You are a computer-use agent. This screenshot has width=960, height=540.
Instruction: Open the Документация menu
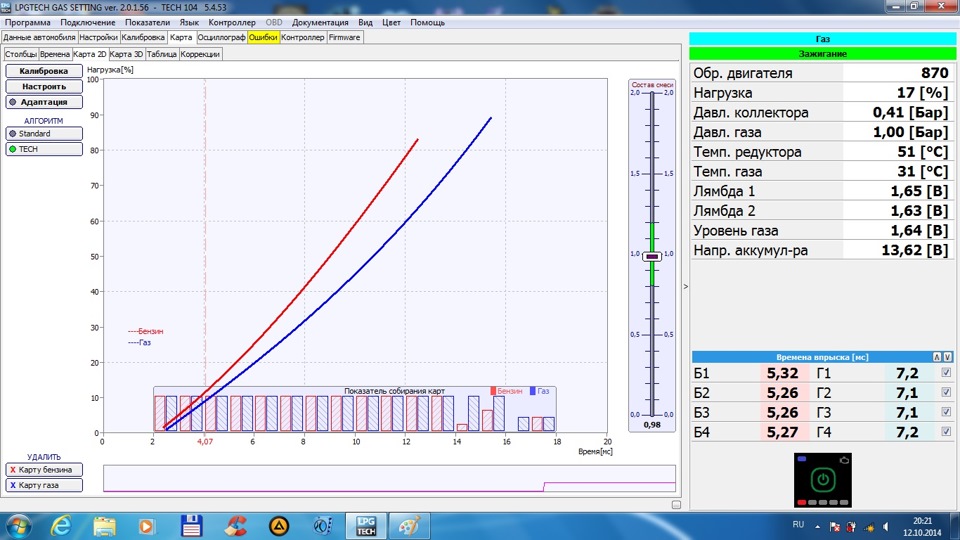pyautogui.click(x=320, y=22)
